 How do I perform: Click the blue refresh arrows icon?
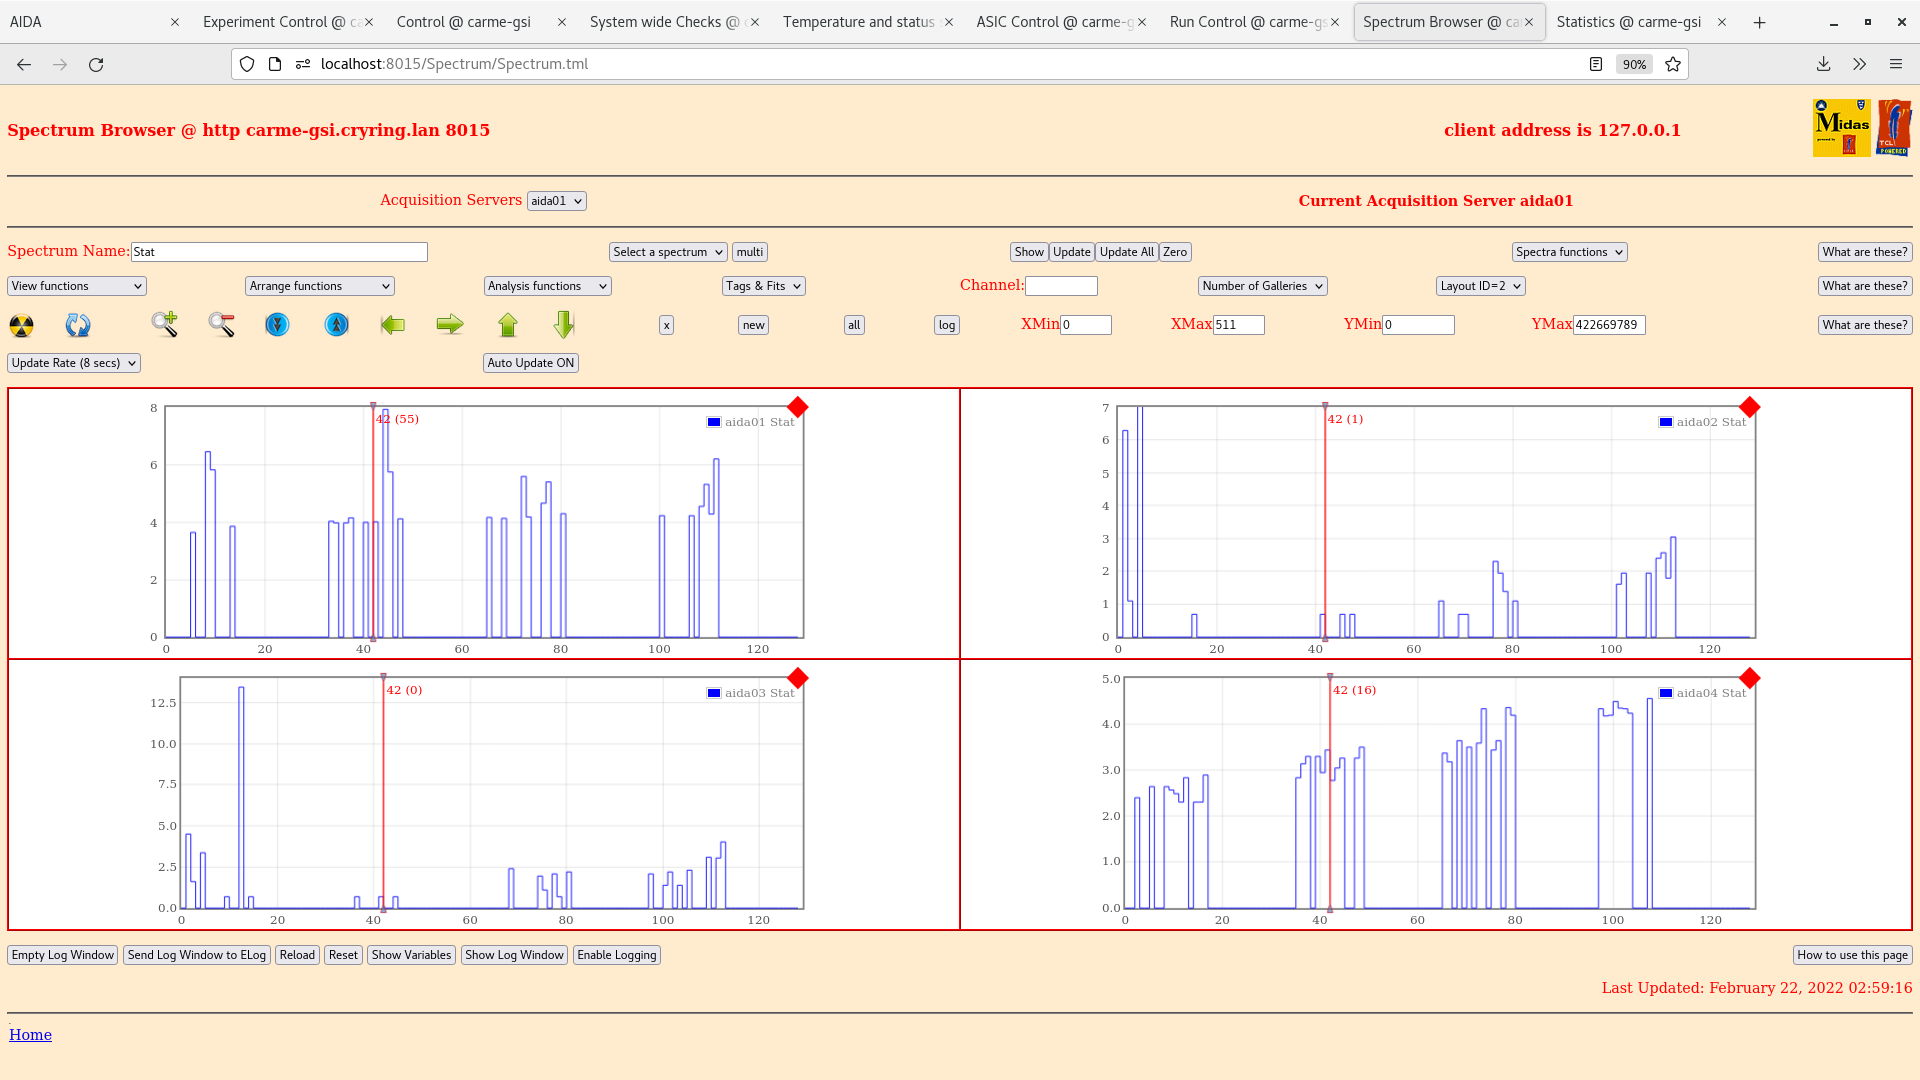pos(78,325)
